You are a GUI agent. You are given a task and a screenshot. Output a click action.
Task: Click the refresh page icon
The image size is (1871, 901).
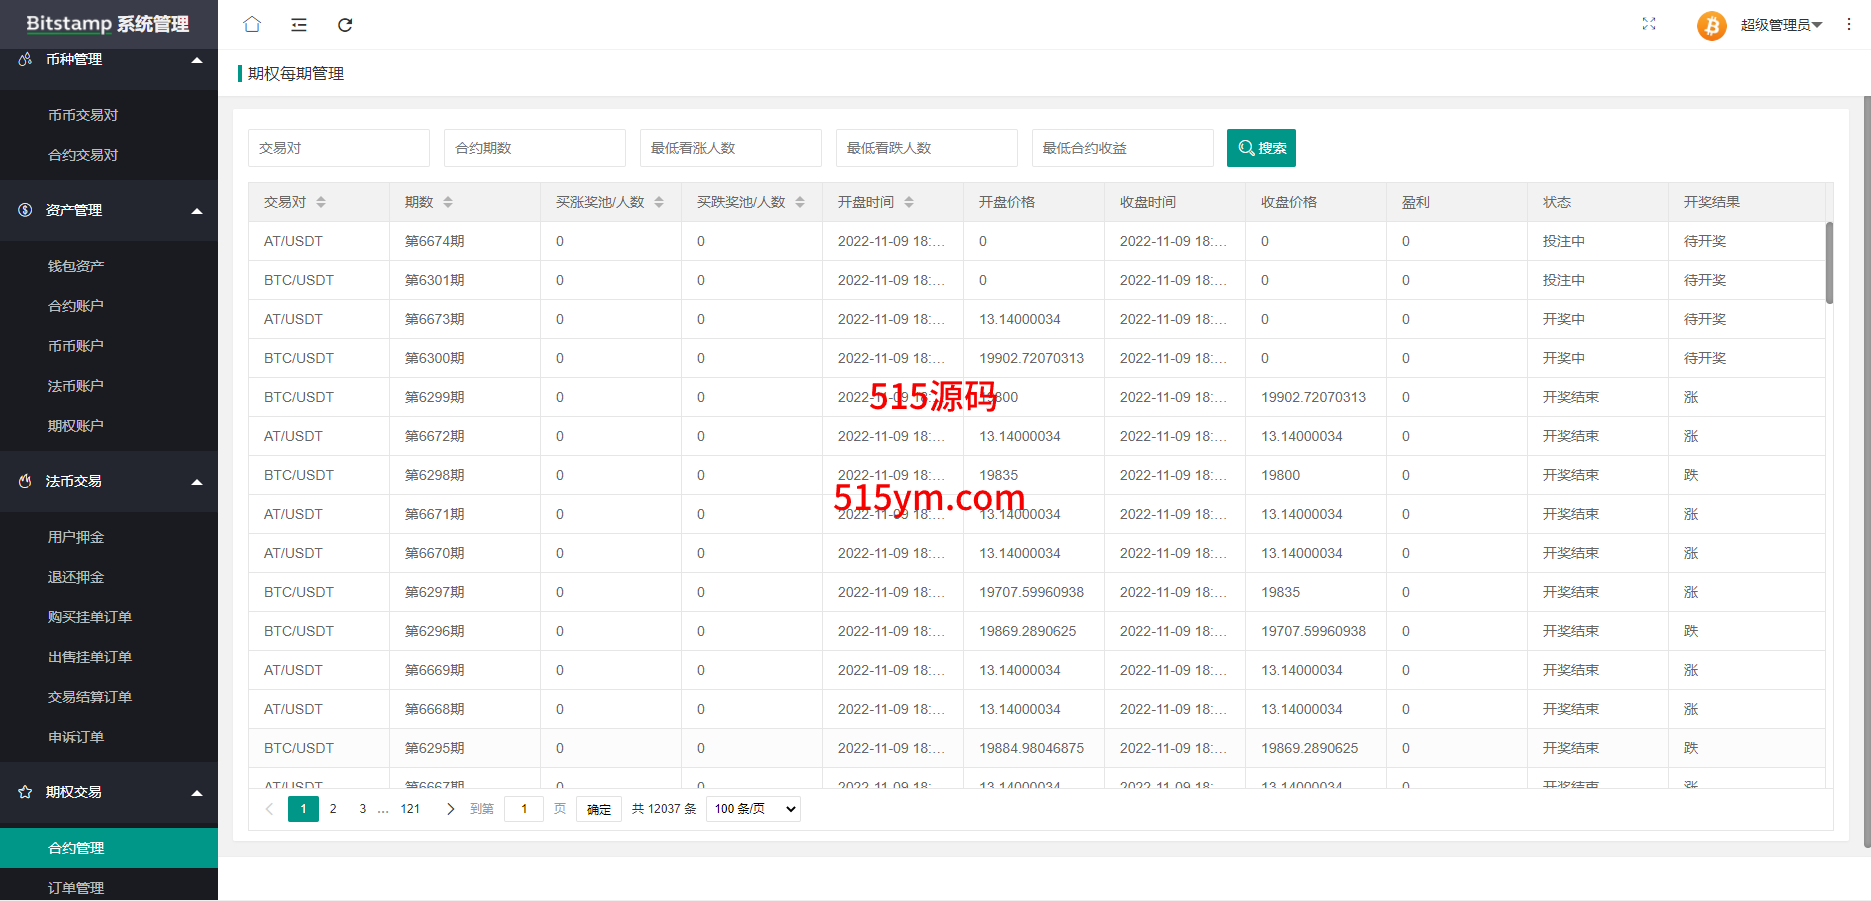345,25
